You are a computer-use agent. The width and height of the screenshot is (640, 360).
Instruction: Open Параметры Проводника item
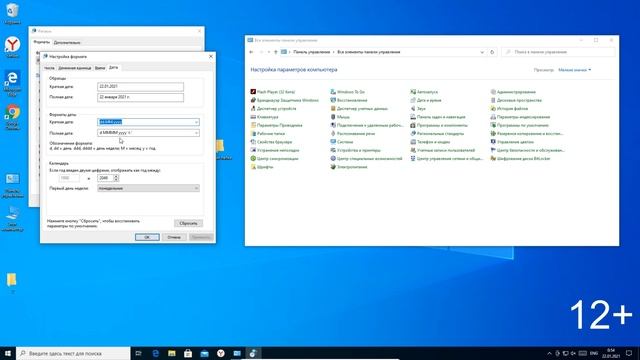coord(276,125)
